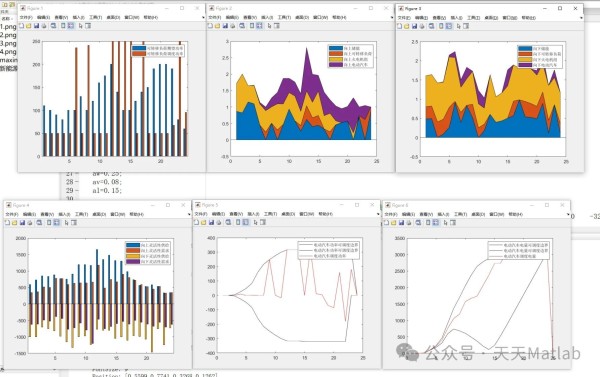Viewport: 600px width, 377px height.
Task: Open 桌面(D) menu in Figure 1
Action: tap(113, 18)
